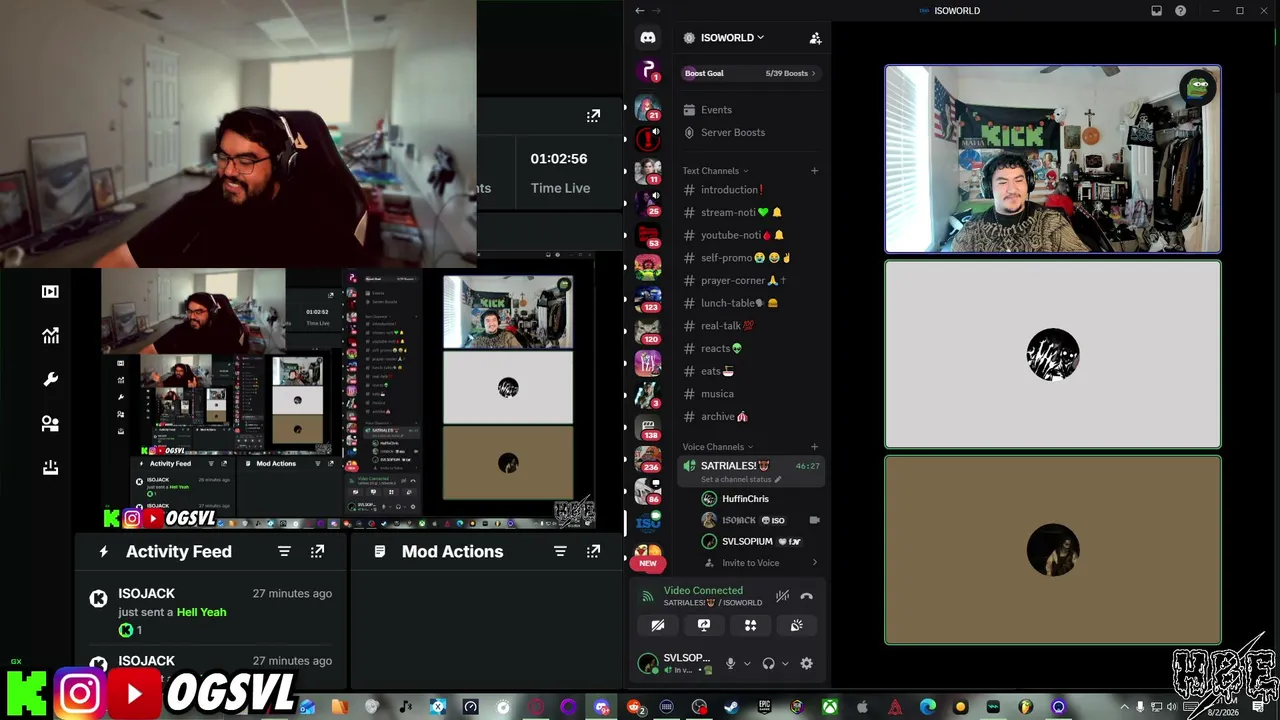Open the Kick dashboard download tray icon

pos(50,468)
